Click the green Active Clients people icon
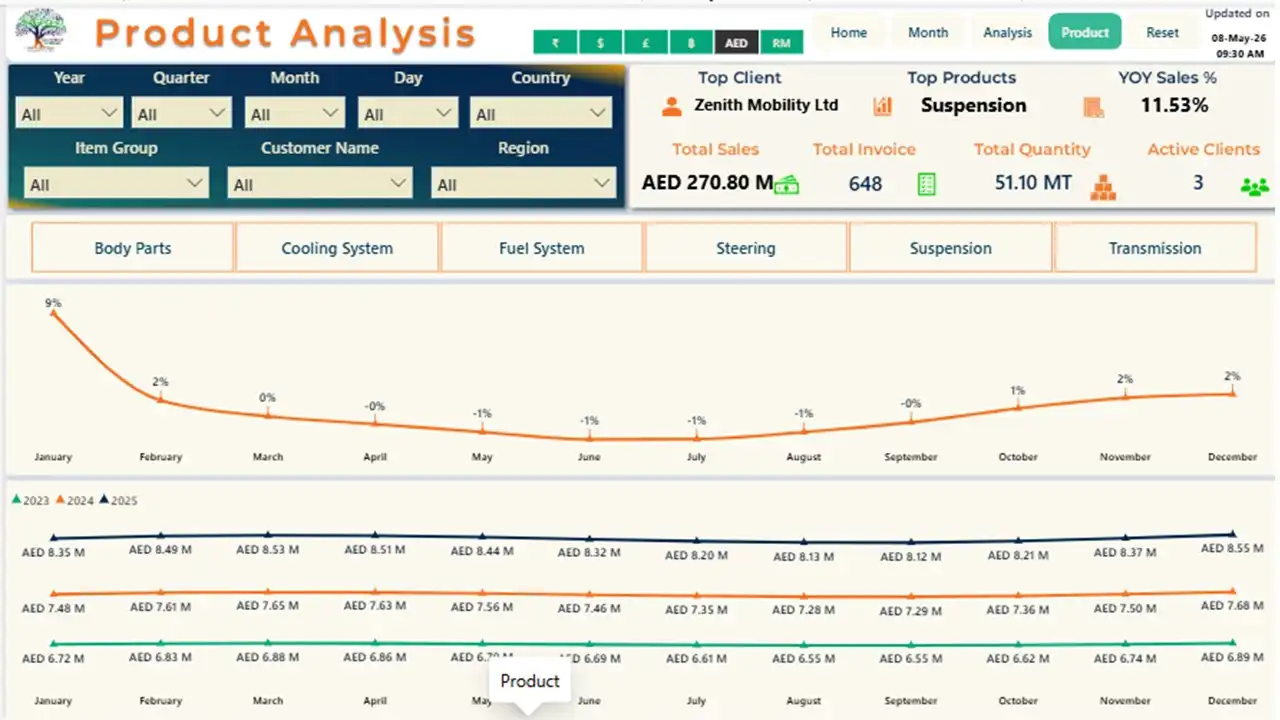This screenshot has height=720, width=1280. click(x=1254, y=186)
